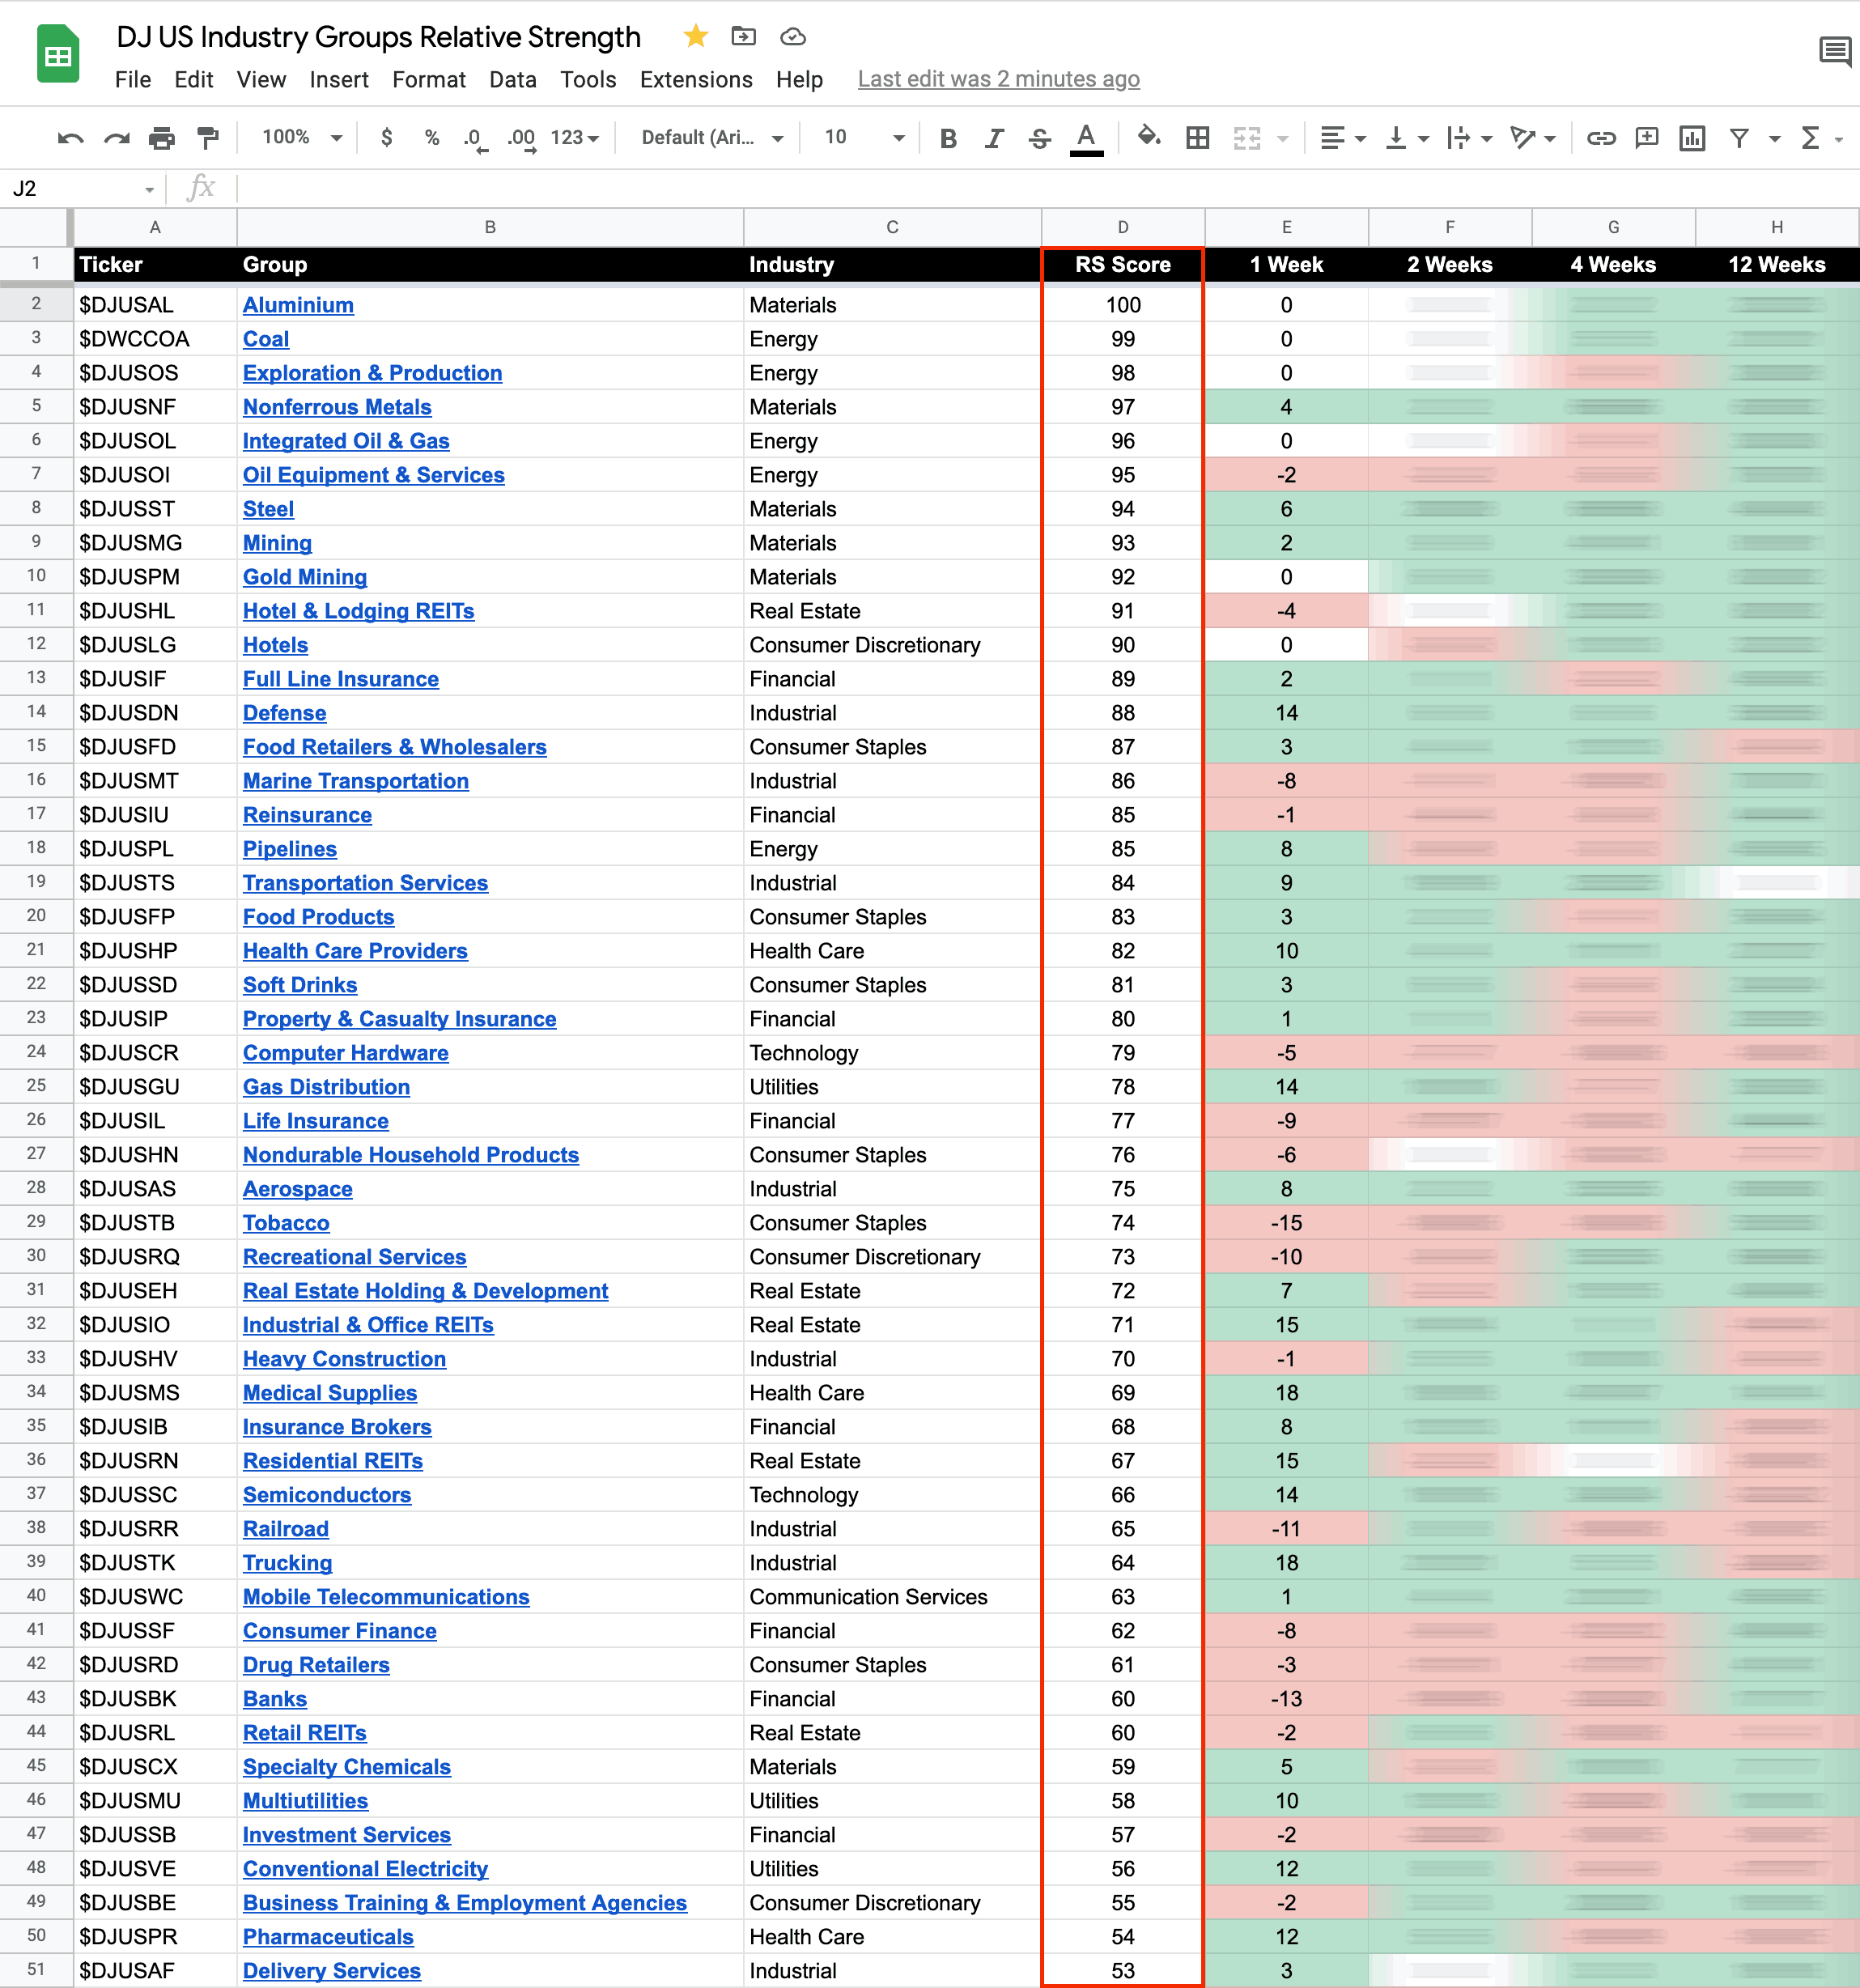Open vertical align dropdown
The image size is (1860, 1988).
pos(1406,138)
